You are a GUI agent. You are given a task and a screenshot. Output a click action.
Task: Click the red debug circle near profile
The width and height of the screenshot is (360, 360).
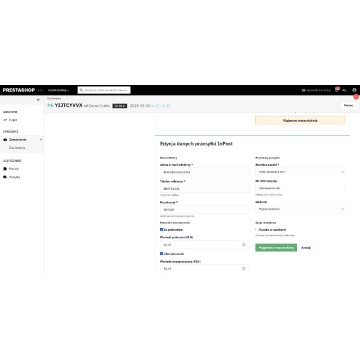(356, 97)
